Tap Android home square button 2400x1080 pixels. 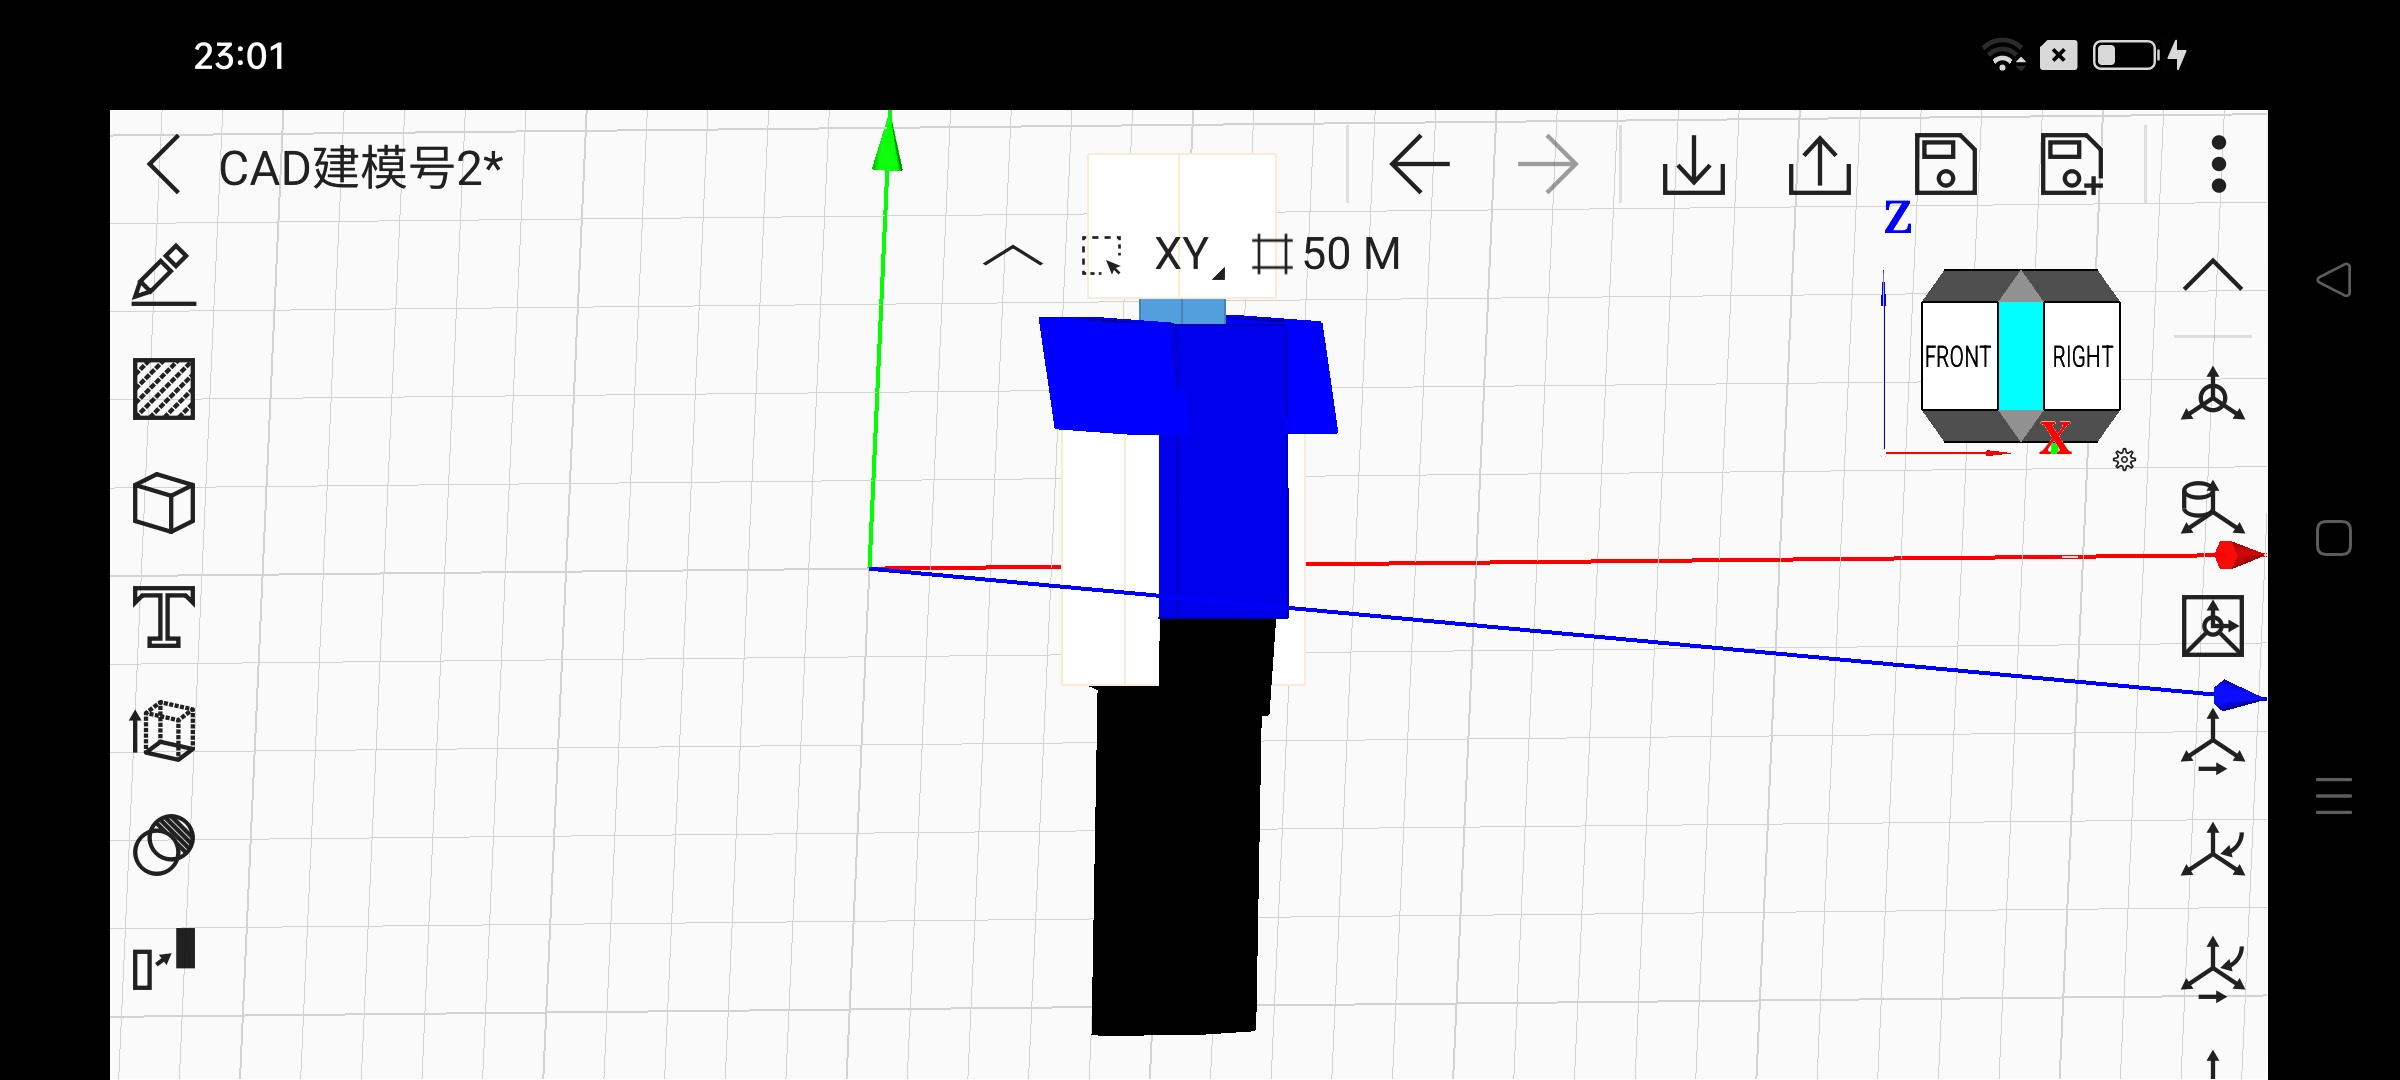(2333, 538)
